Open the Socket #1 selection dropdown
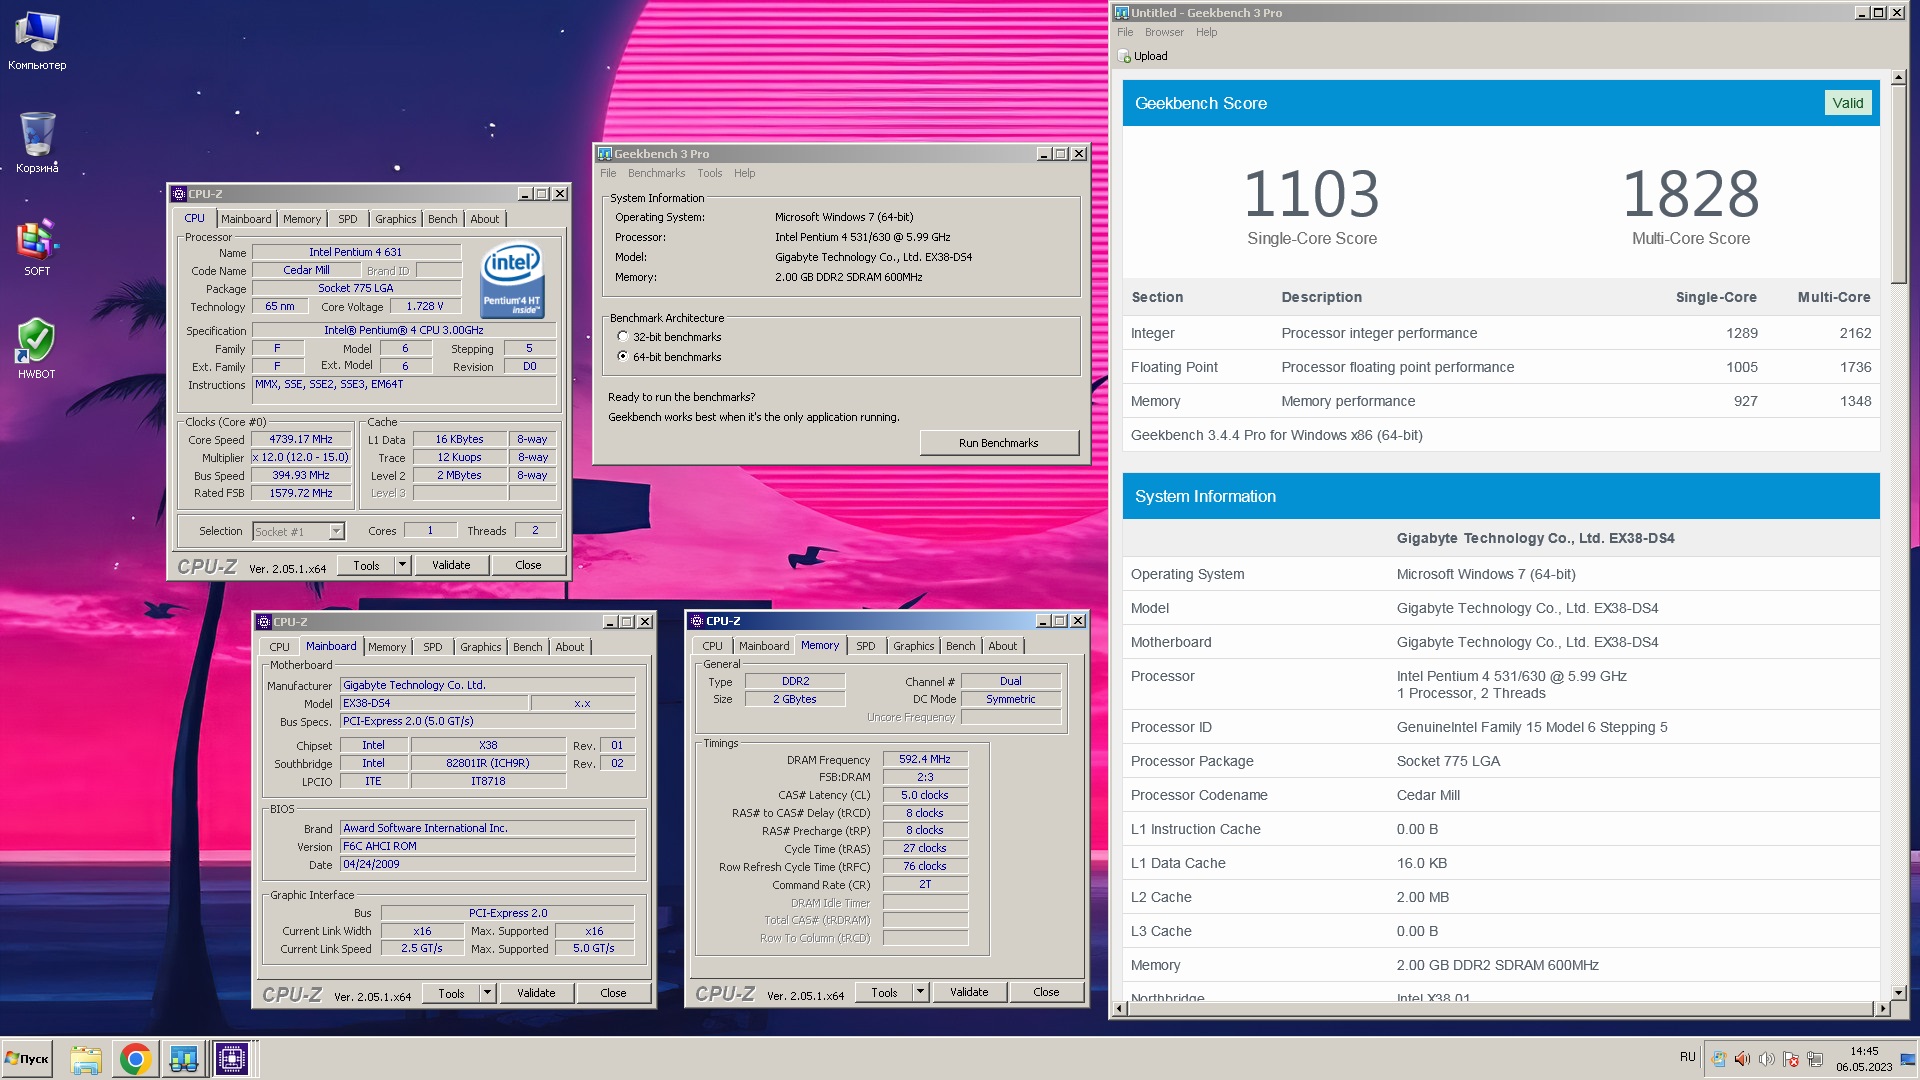Viewport: 1920px width, 1080px height. click(298, 532)
